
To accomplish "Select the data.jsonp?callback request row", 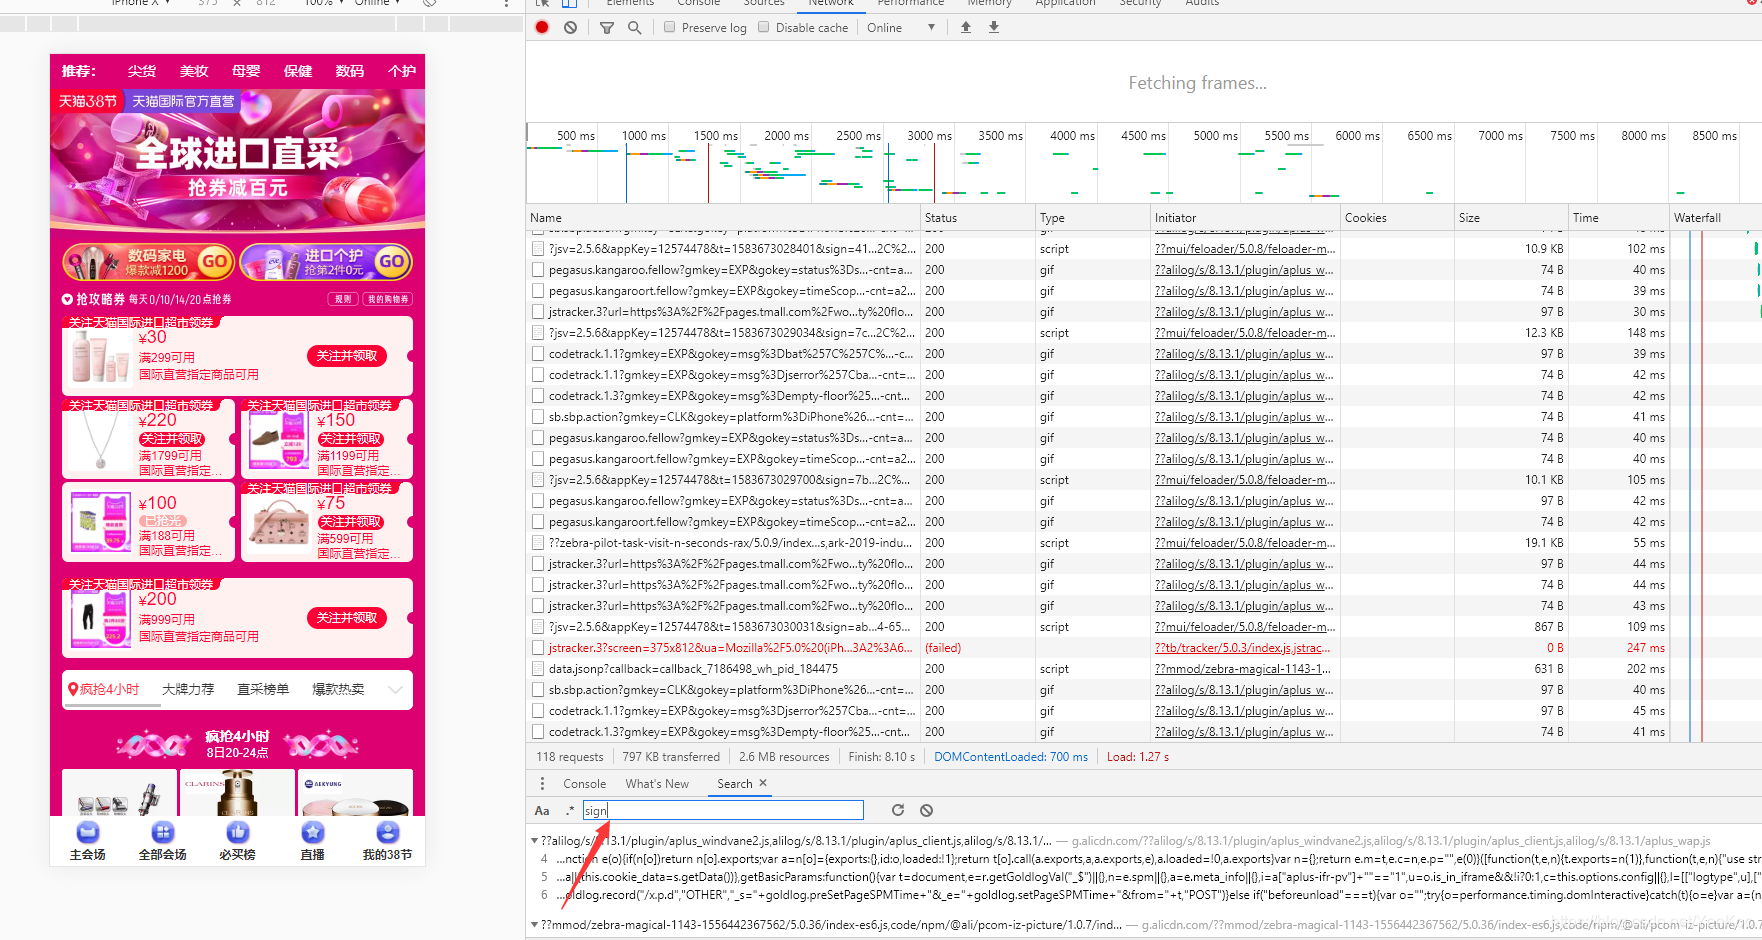I will point(1144,669).
